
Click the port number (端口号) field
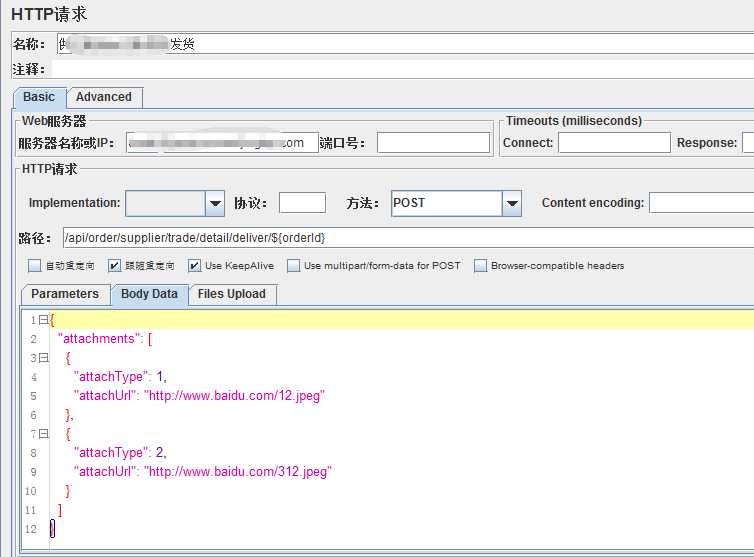pos(433,143)
